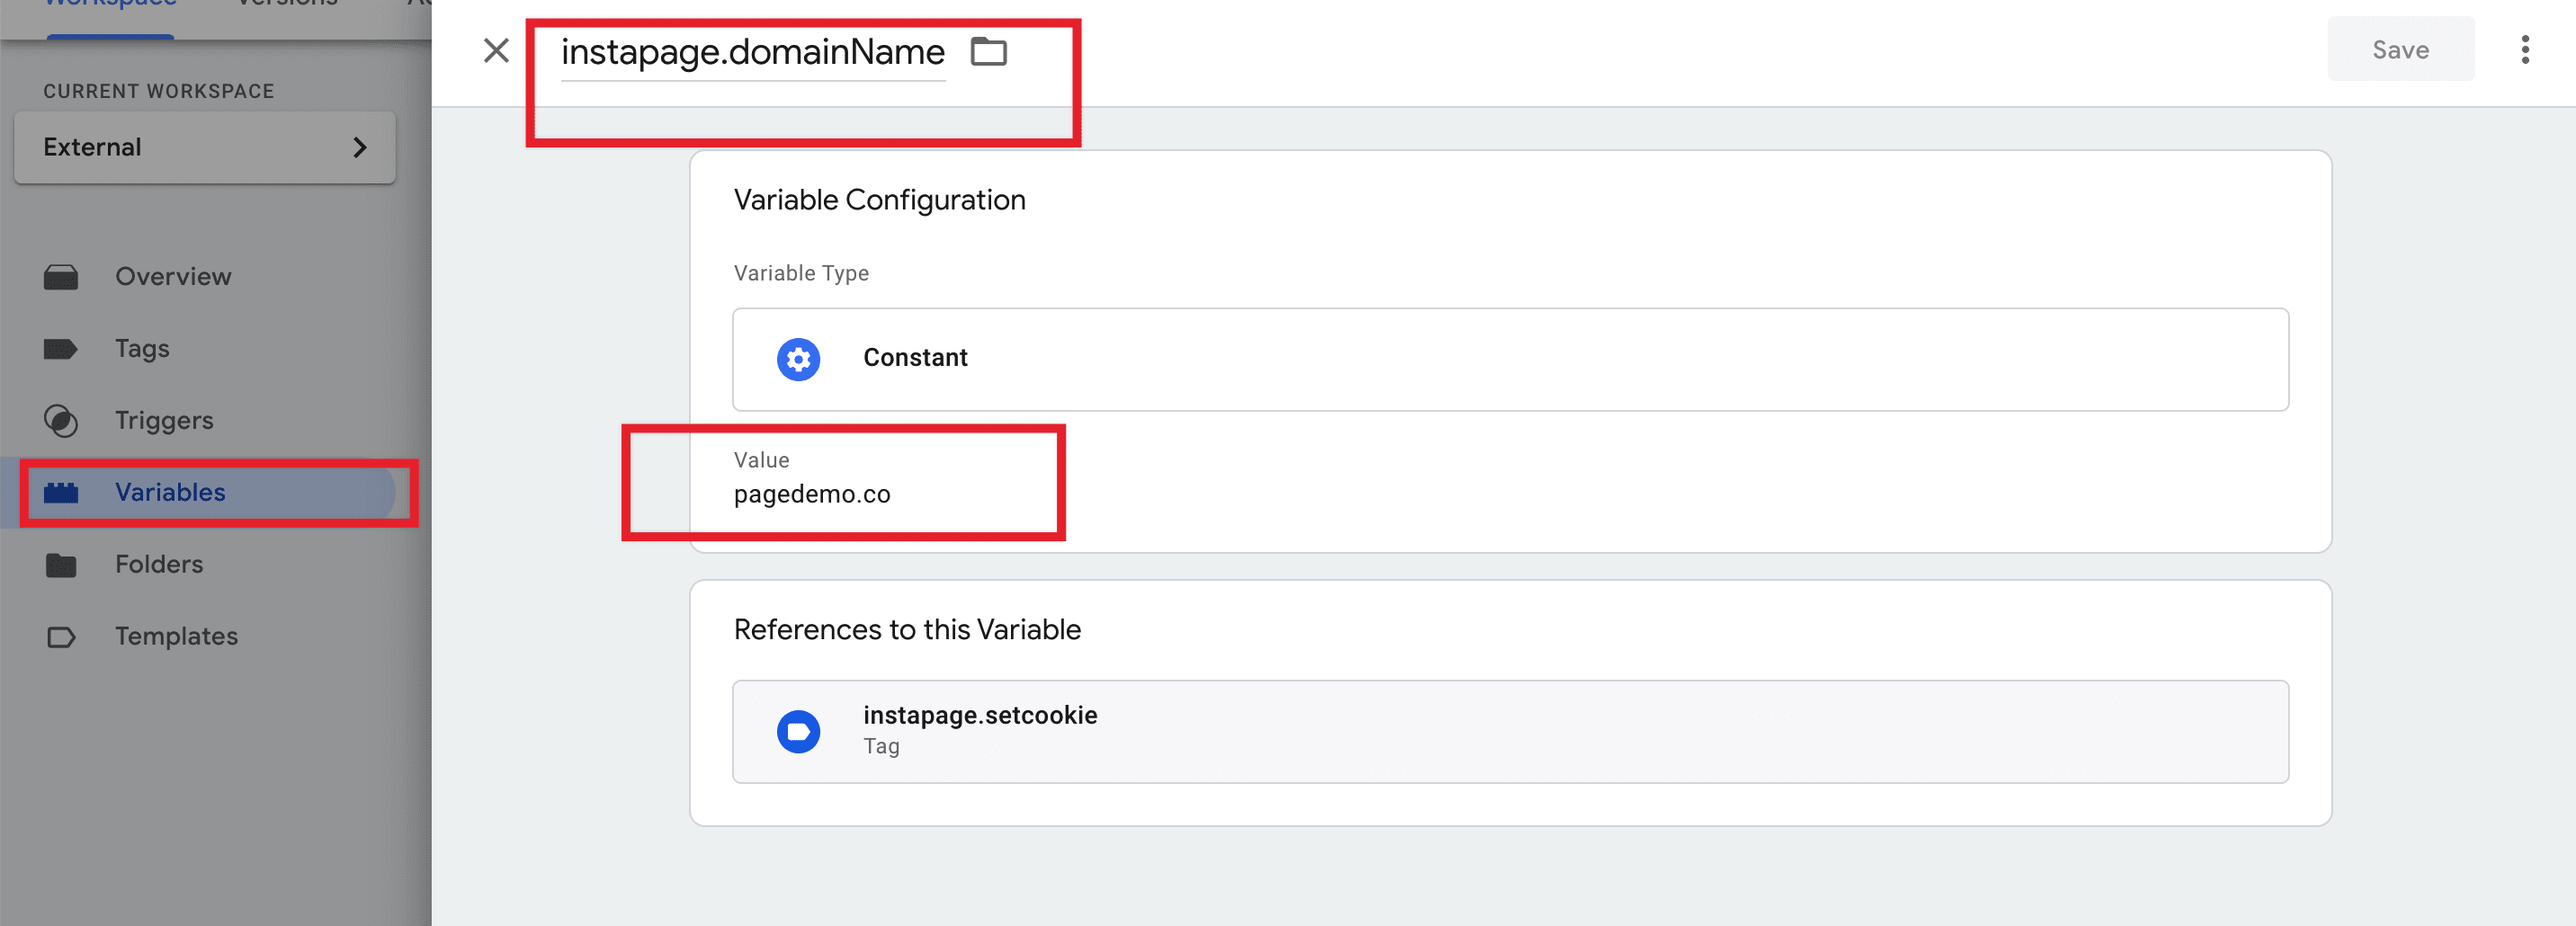
Task: Open the instapage.setcookie tag reference
Action: (1510, 731)
